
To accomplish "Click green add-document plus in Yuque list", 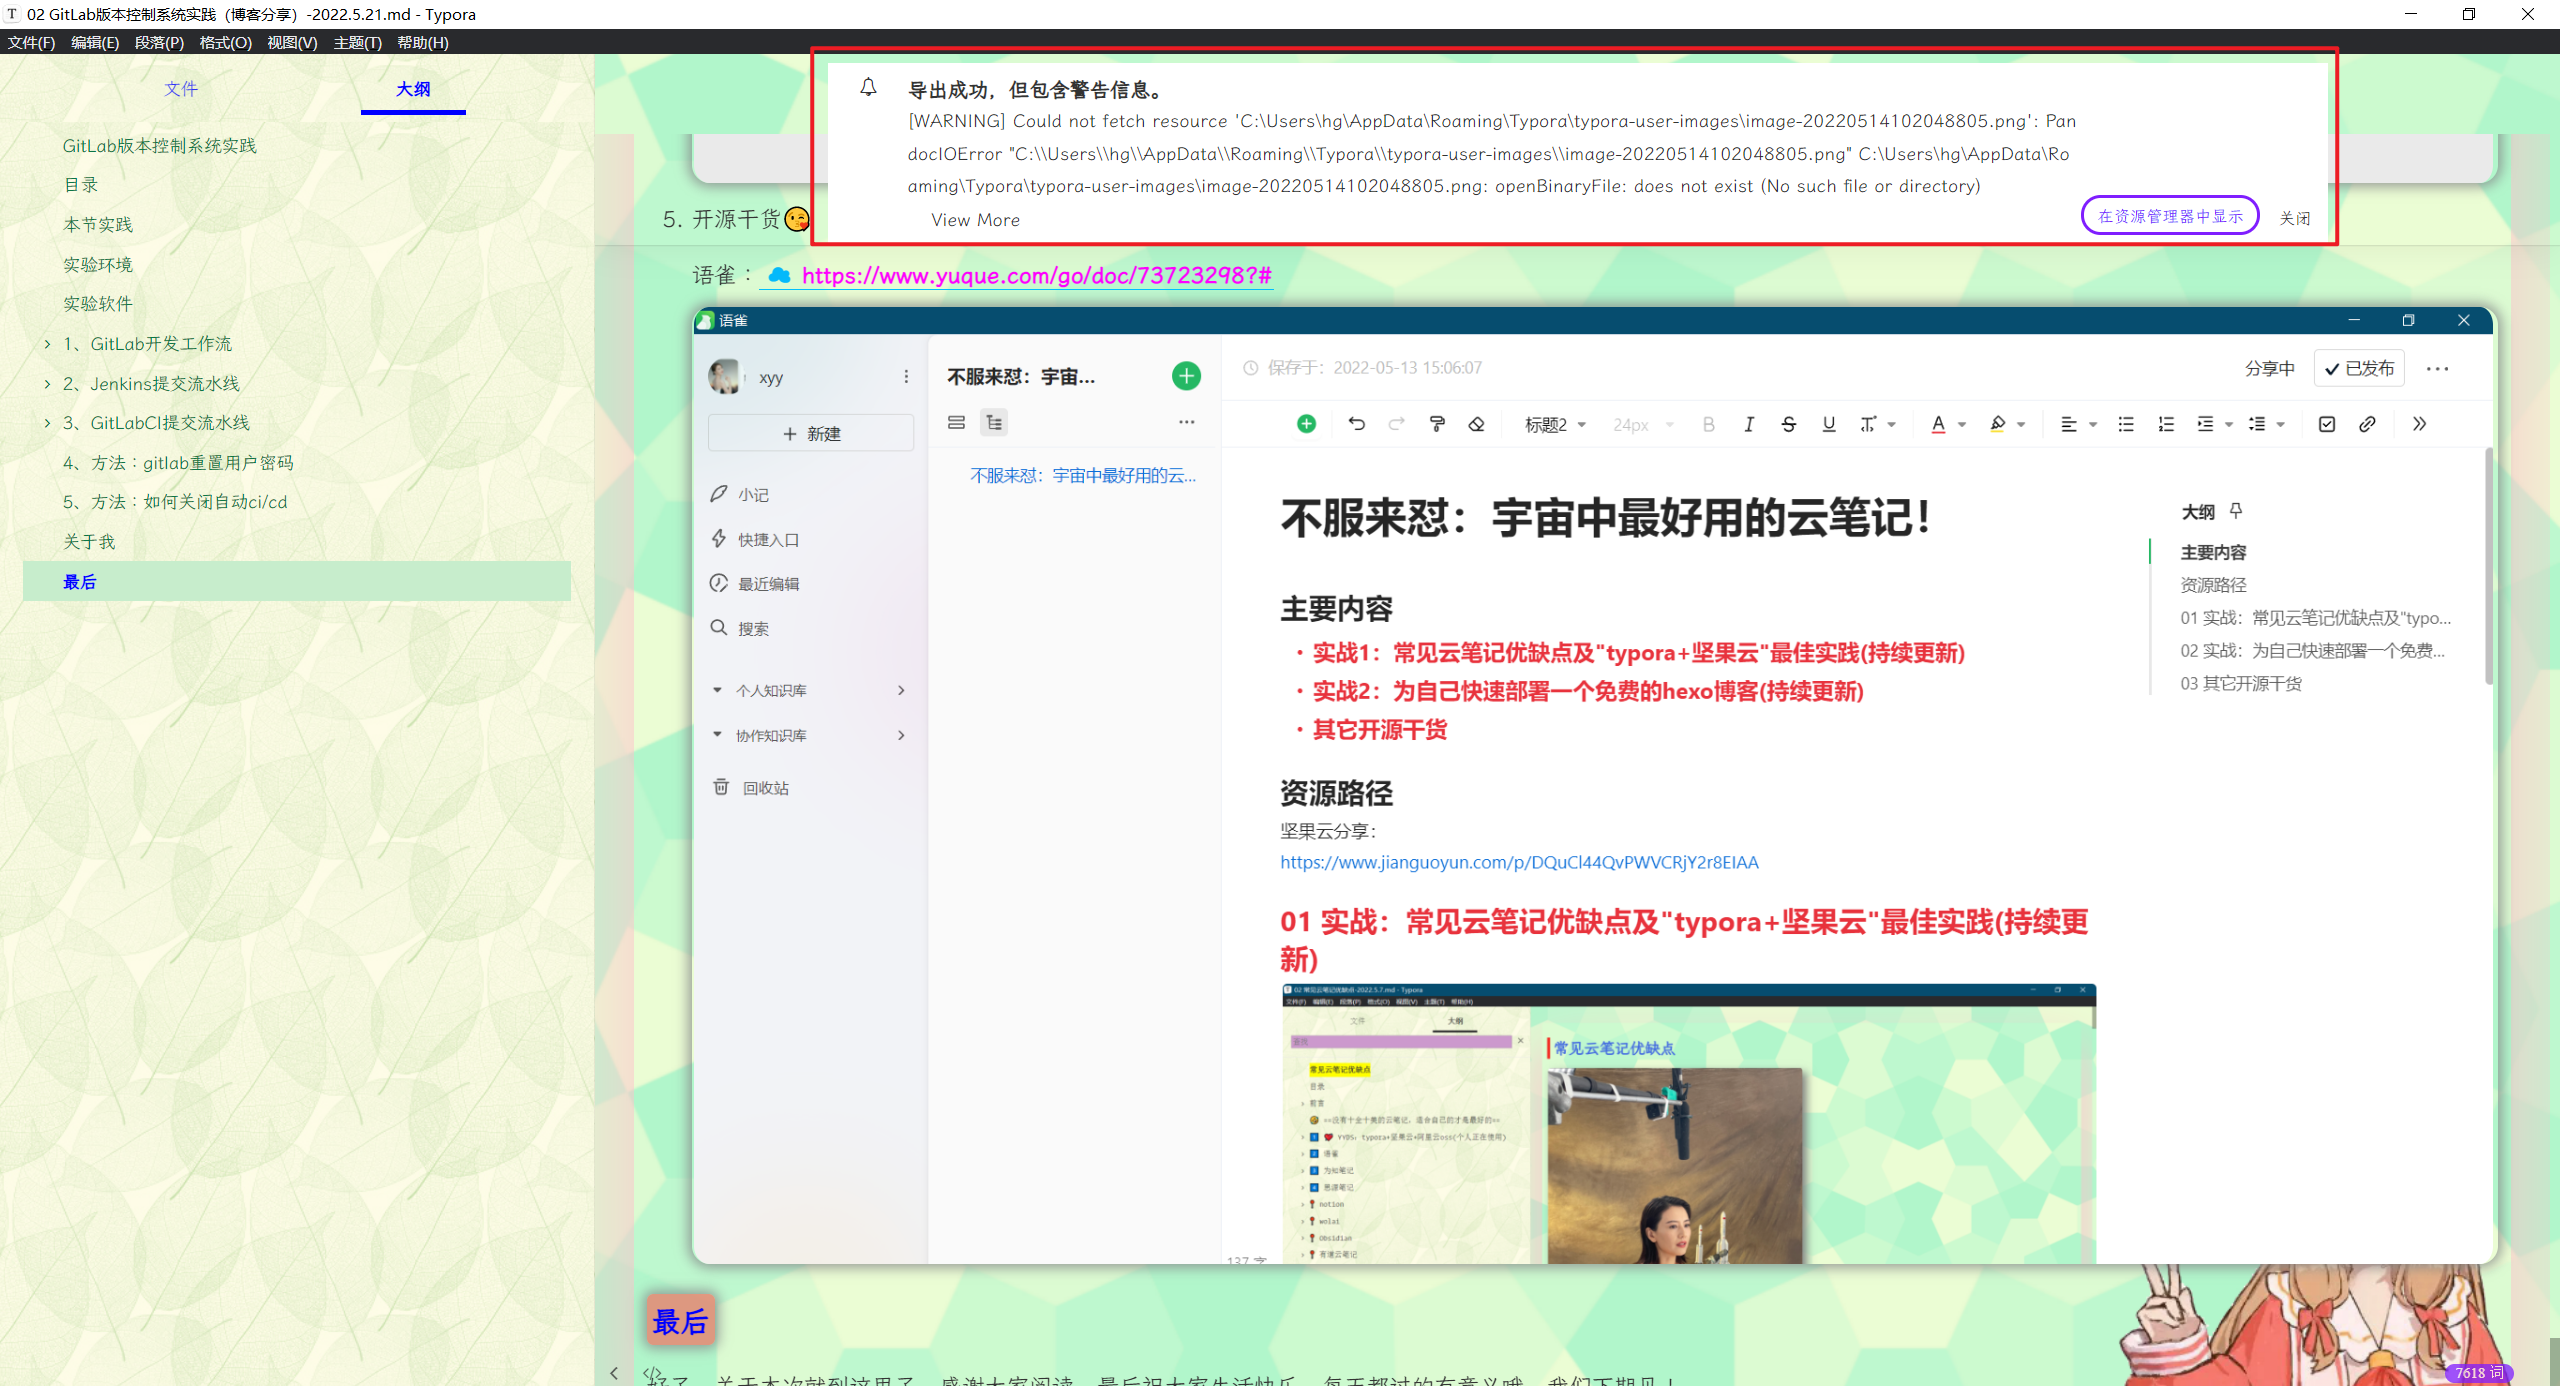I will 1186,376.
